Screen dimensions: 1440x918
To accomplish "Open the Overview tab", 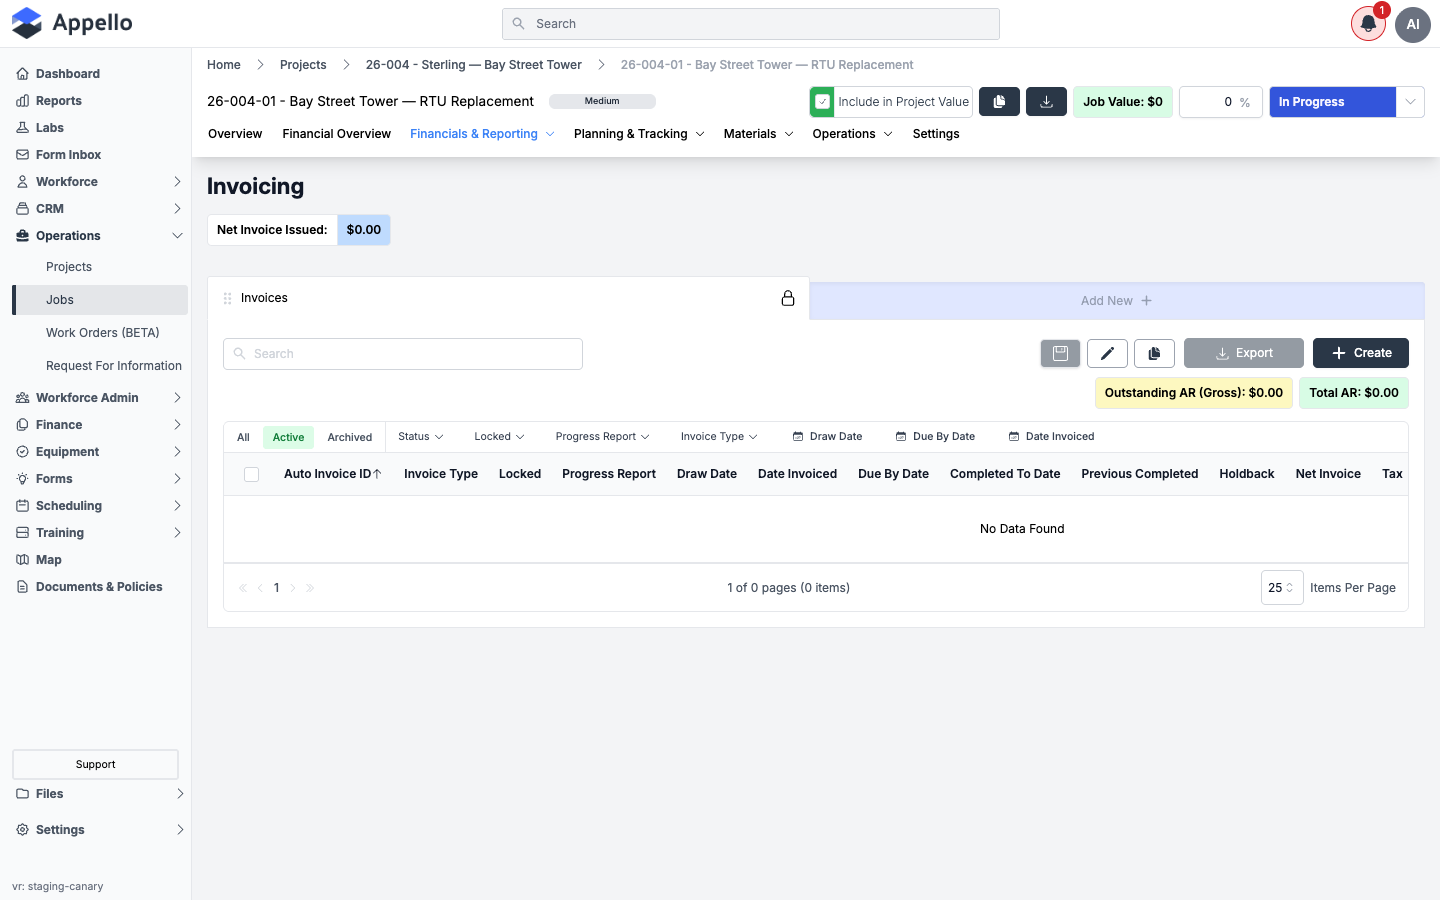I will click(x=235, y=134).
